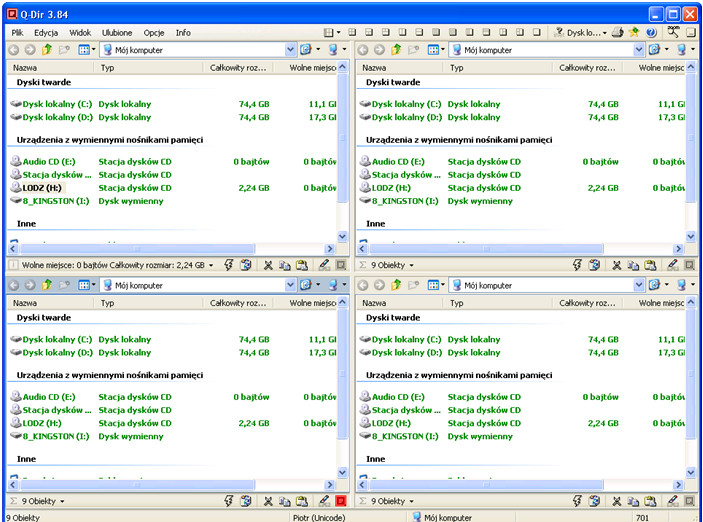This screenshot has width=703, height=522.
Task: Go up one folder in bottom-left pane
Action: (x=47, y=285)
